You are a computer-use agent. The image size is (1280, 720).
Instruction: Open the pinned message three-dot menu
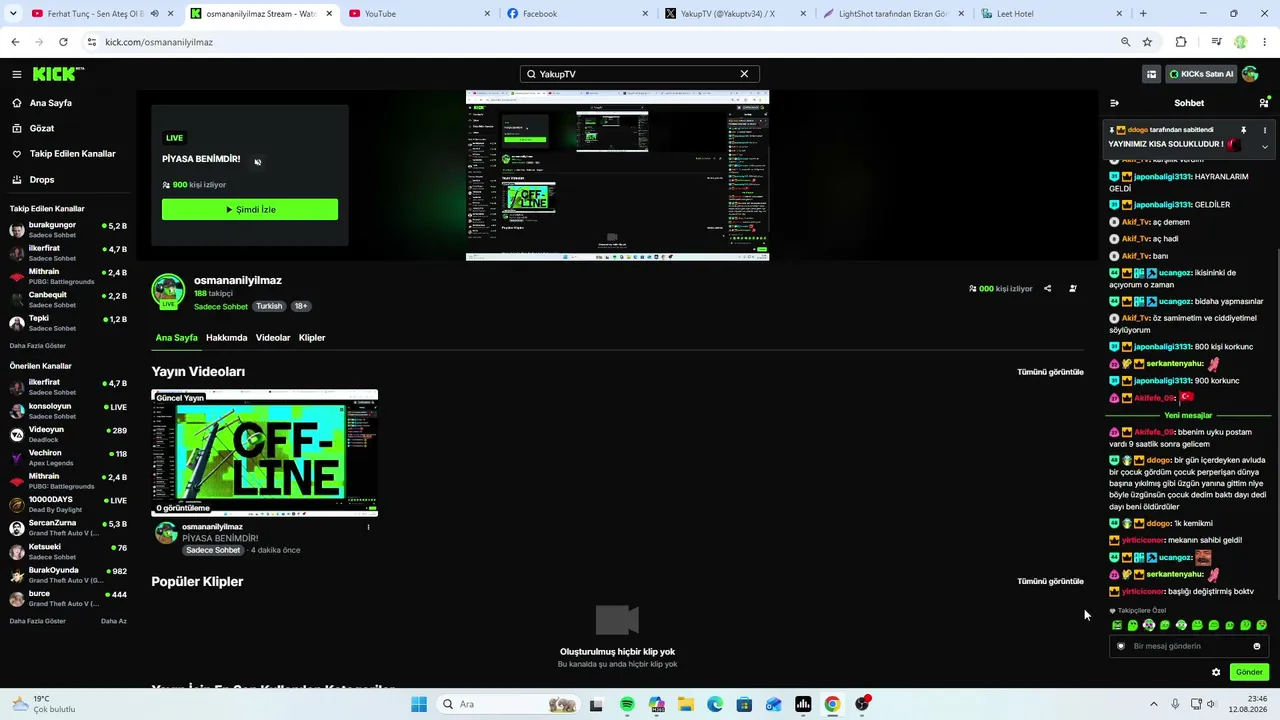point(1265,130)
